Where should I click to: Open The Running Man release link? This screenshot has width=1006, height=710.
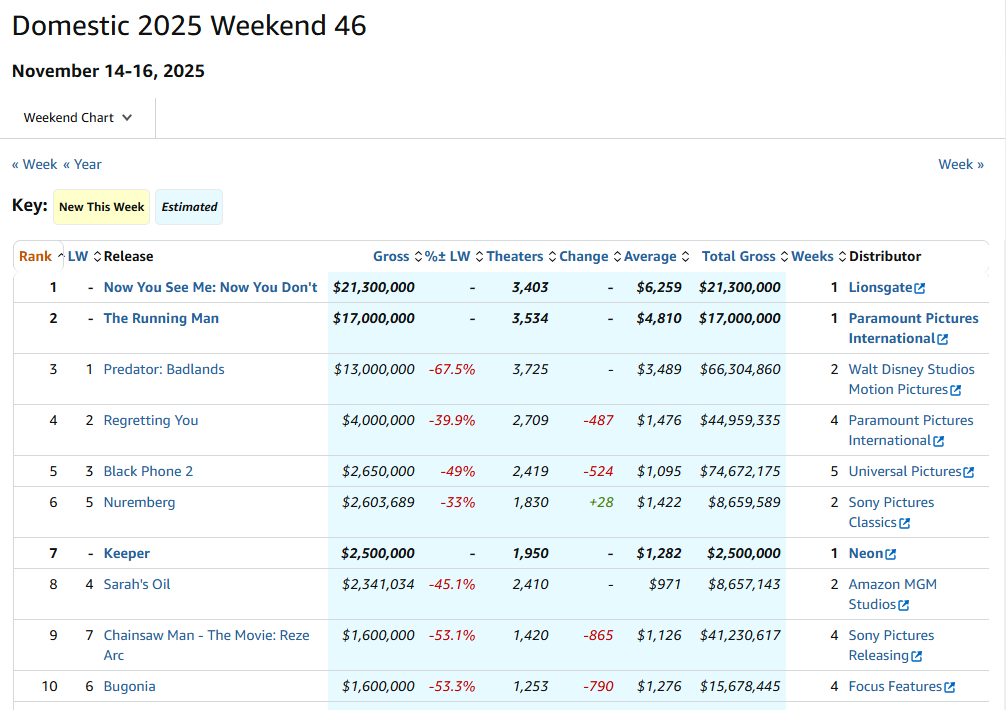pos(161,318)
